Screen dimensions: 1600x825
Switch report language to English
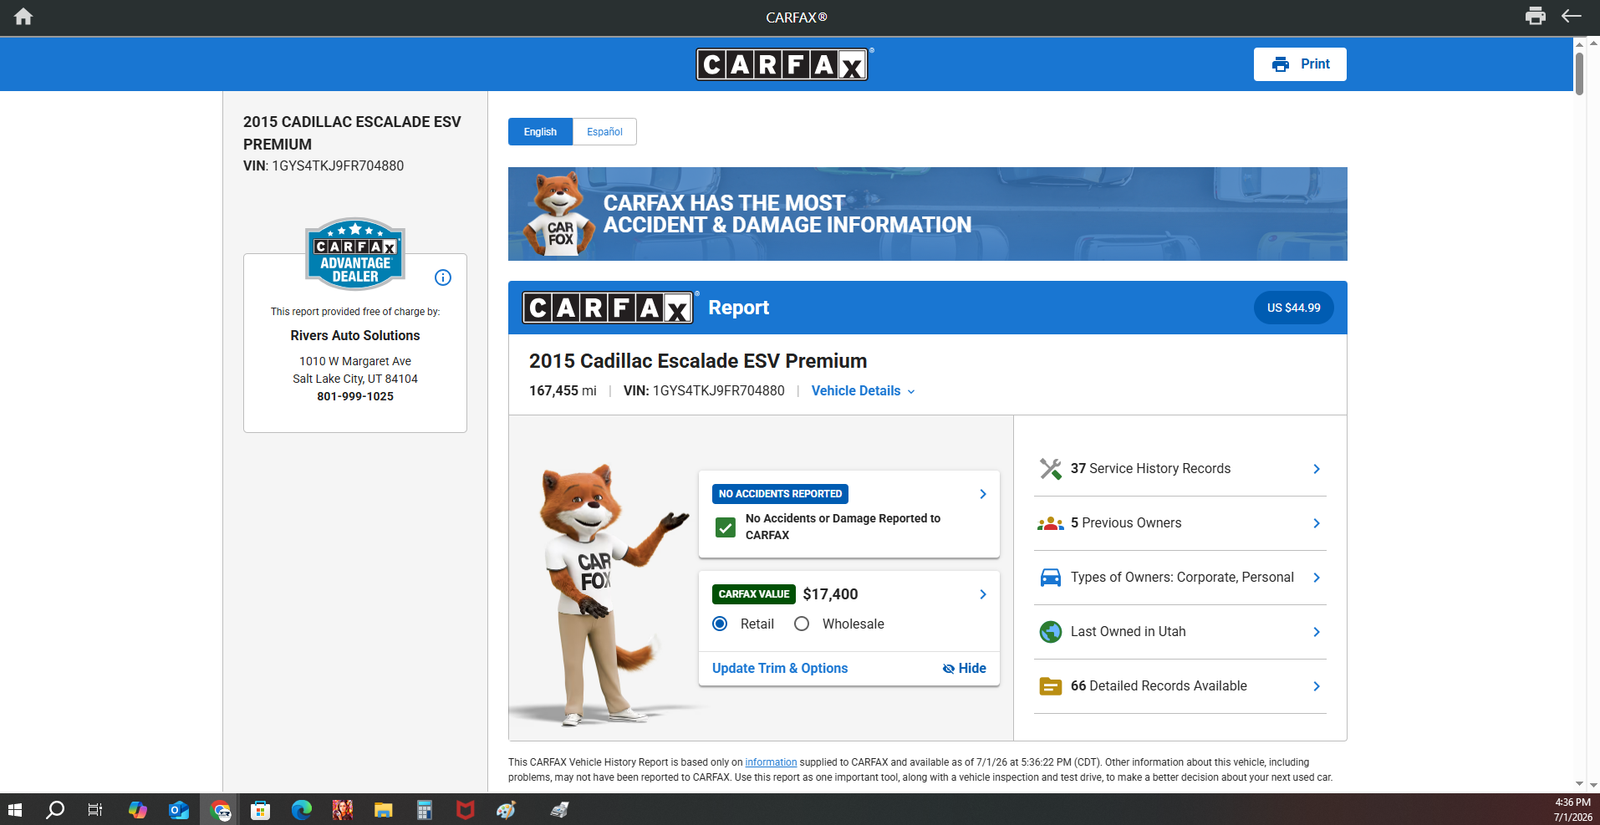coord(540,132)
